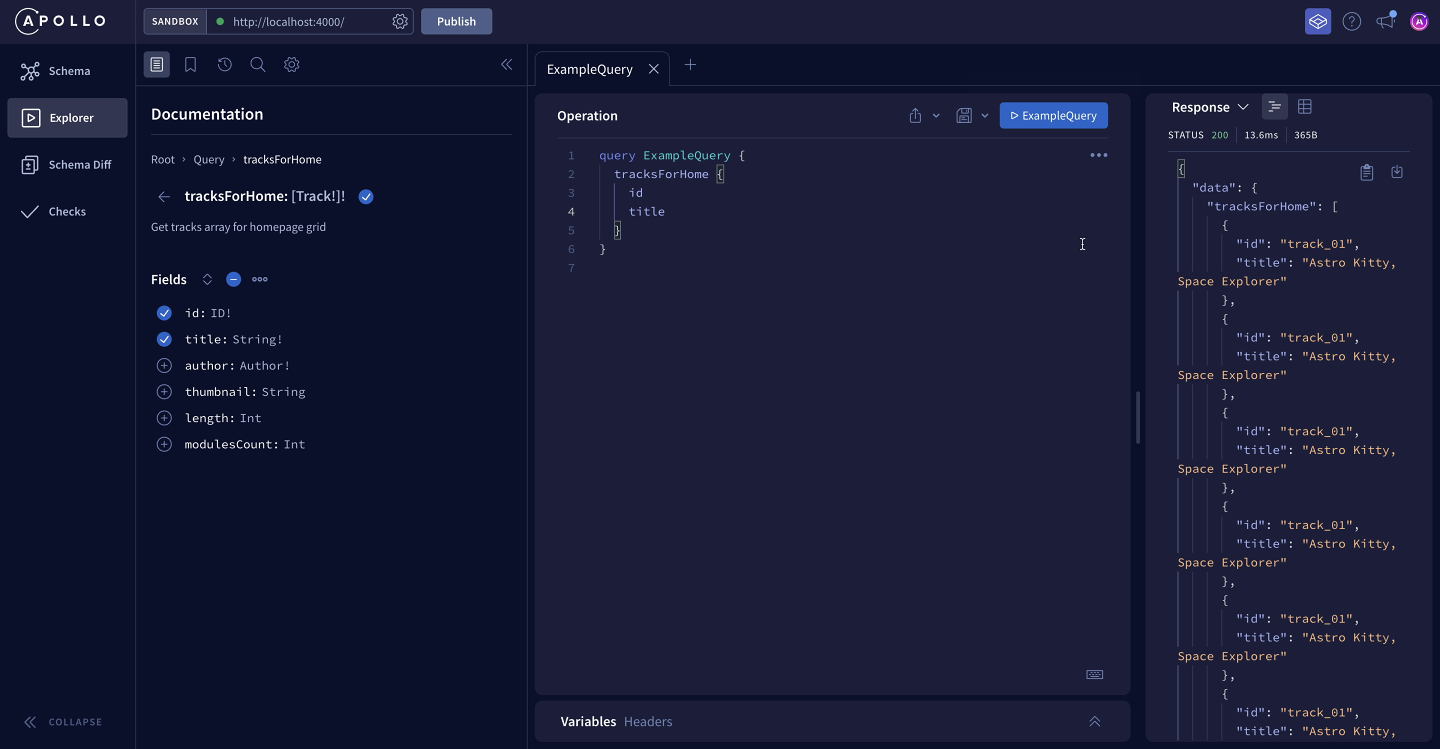Click the title line in editor

coord(647,211)
